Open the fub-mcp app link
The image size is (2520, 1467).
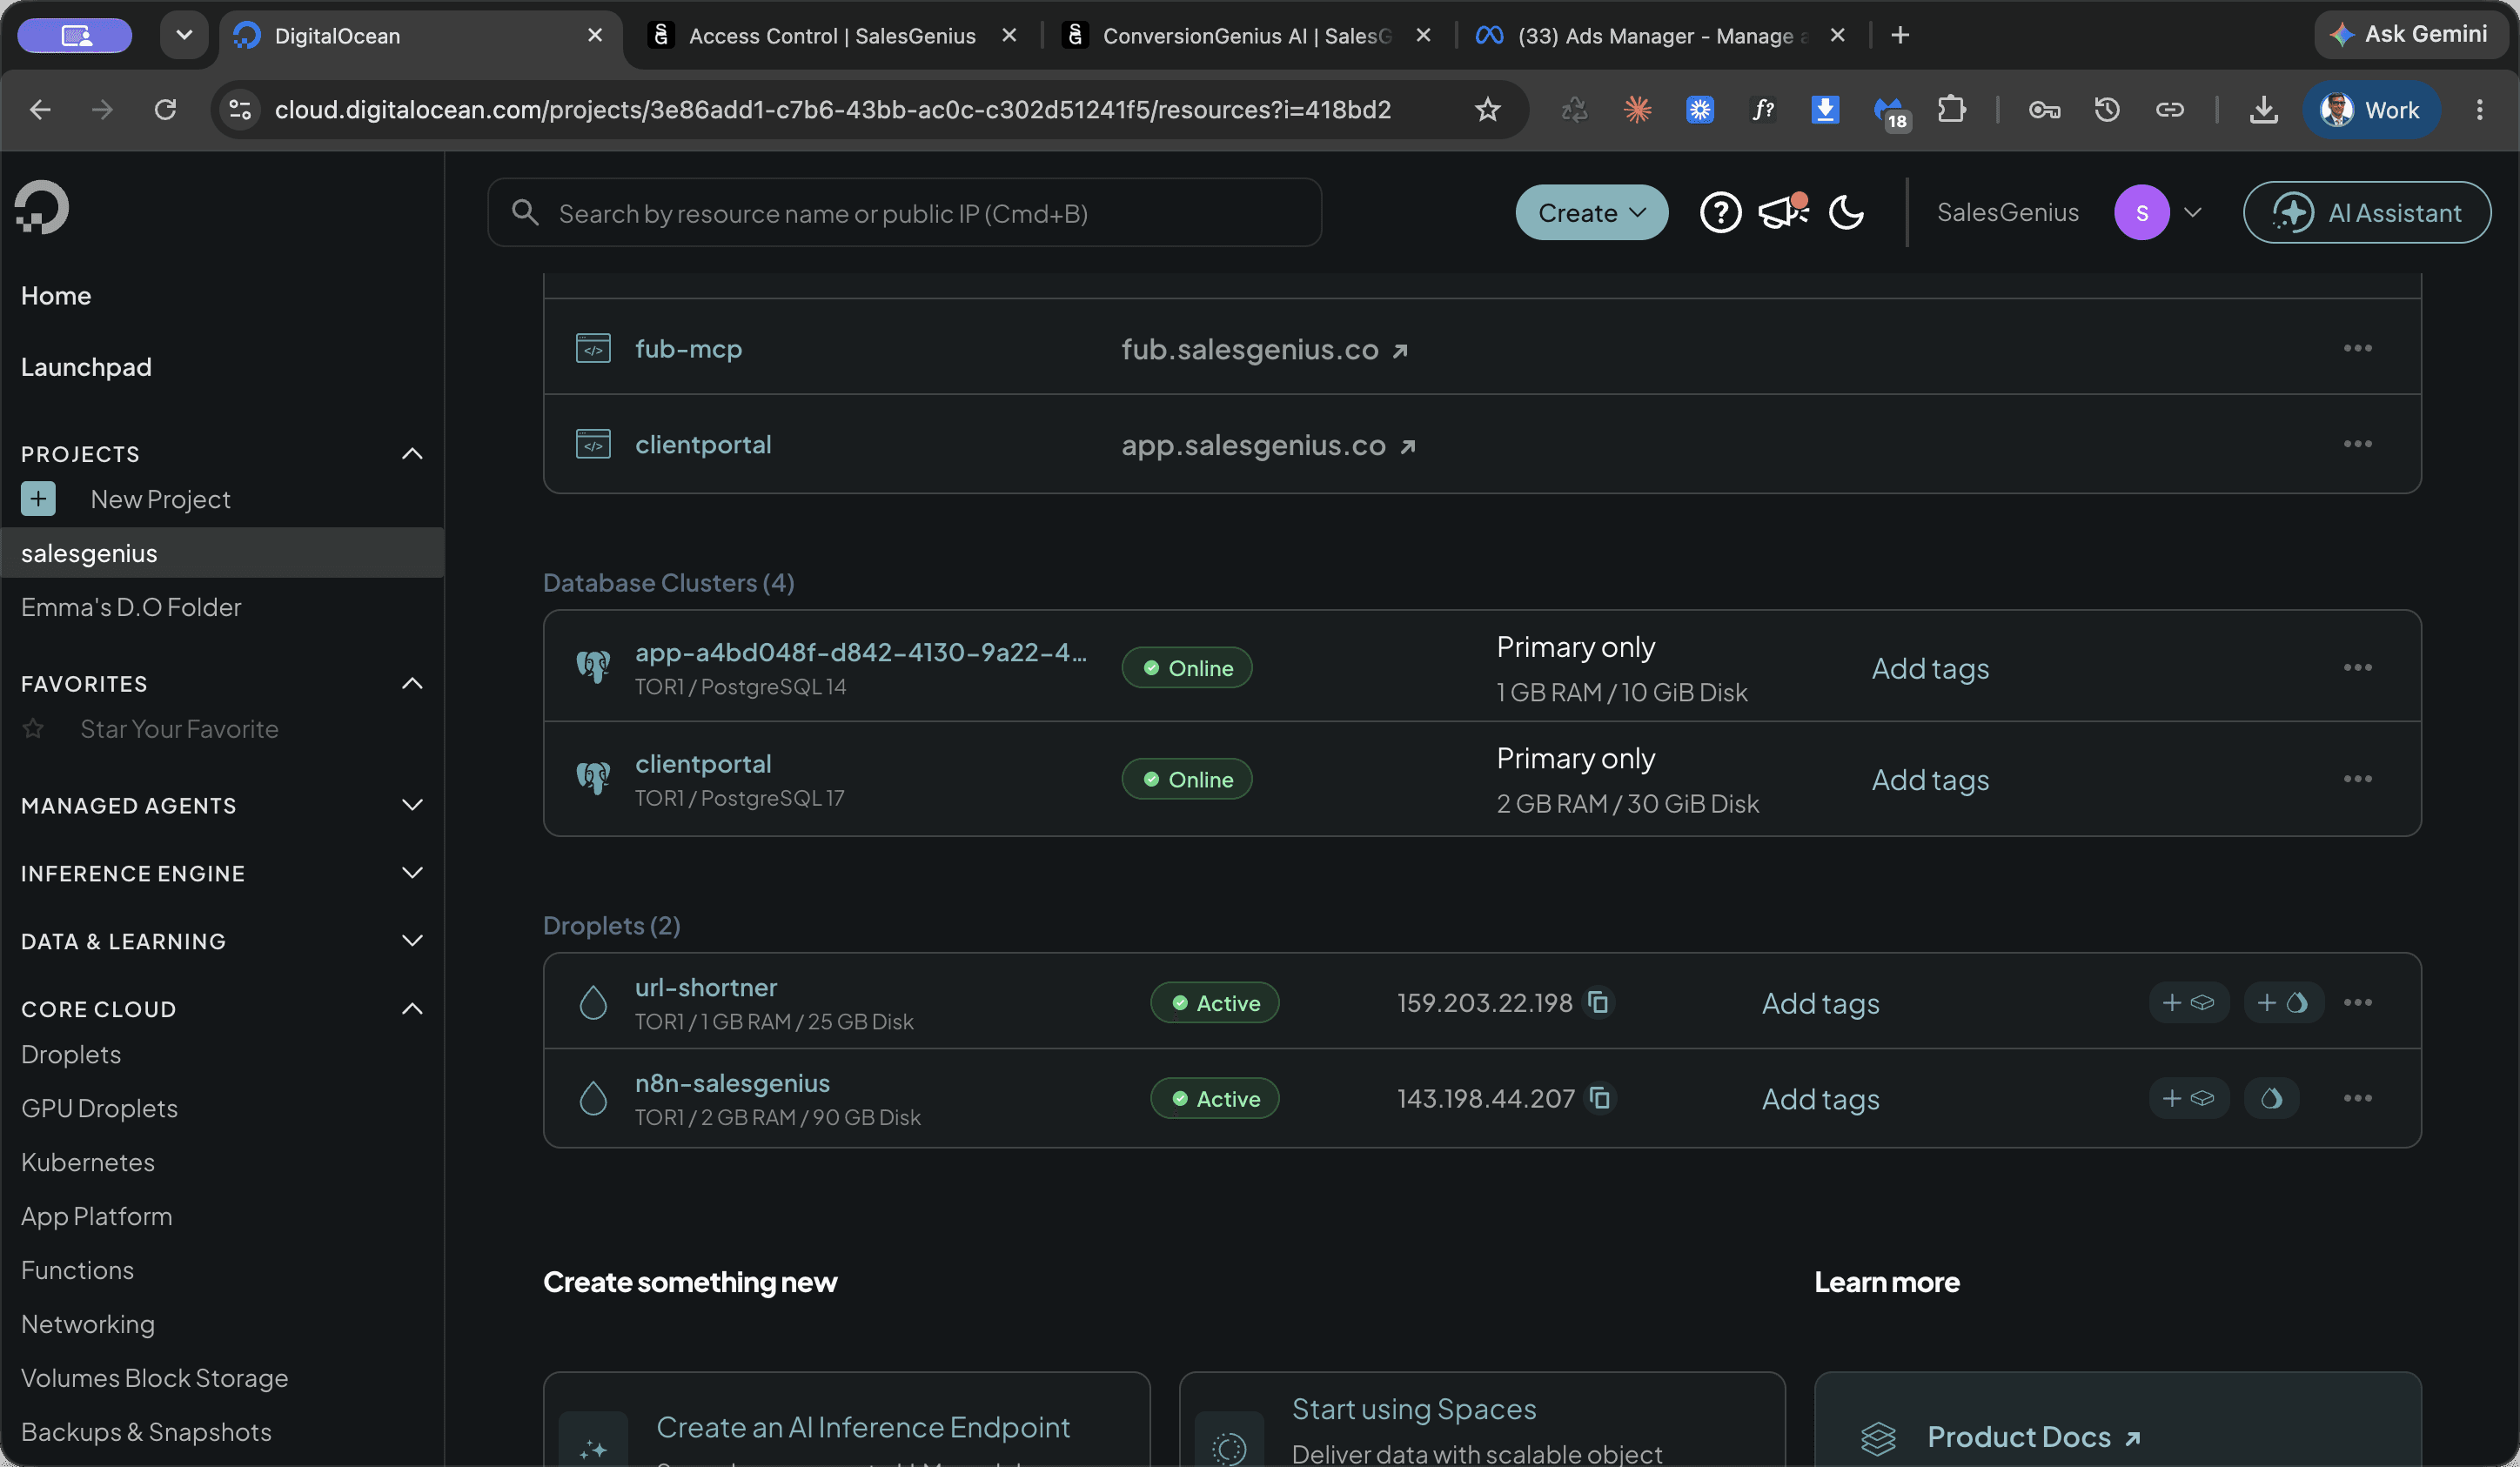pyautogui.click(x=688, y=349)
